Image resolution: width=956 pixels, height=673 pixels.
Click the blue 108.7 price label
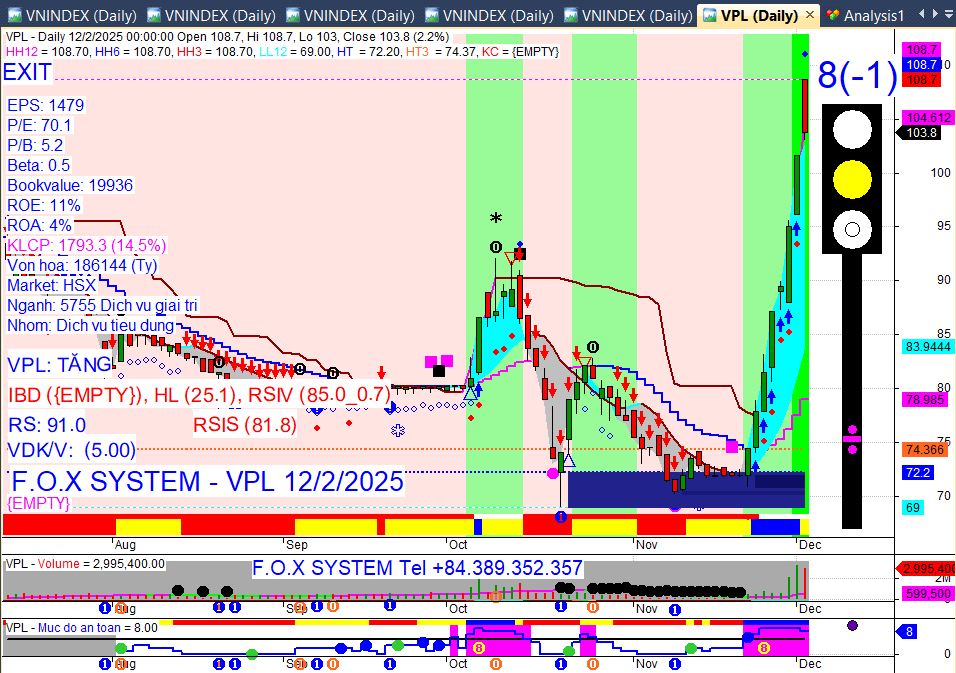(x=921, y=65)
